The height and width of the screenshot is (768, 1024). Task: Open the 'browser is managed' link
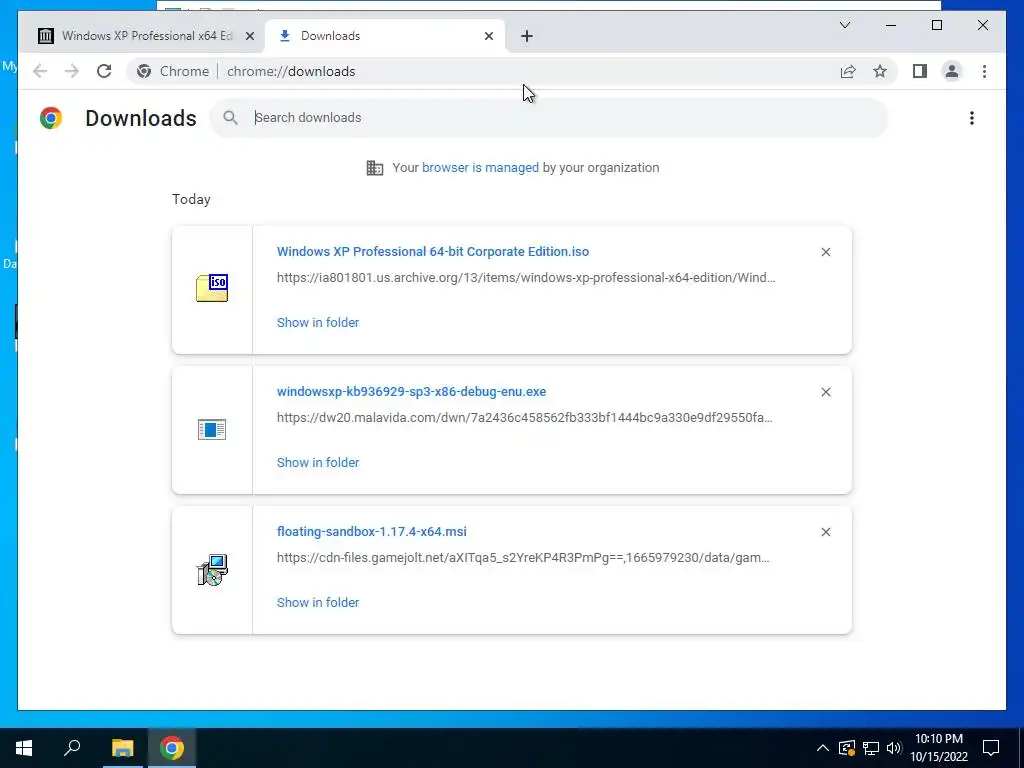tap(481, 168)
